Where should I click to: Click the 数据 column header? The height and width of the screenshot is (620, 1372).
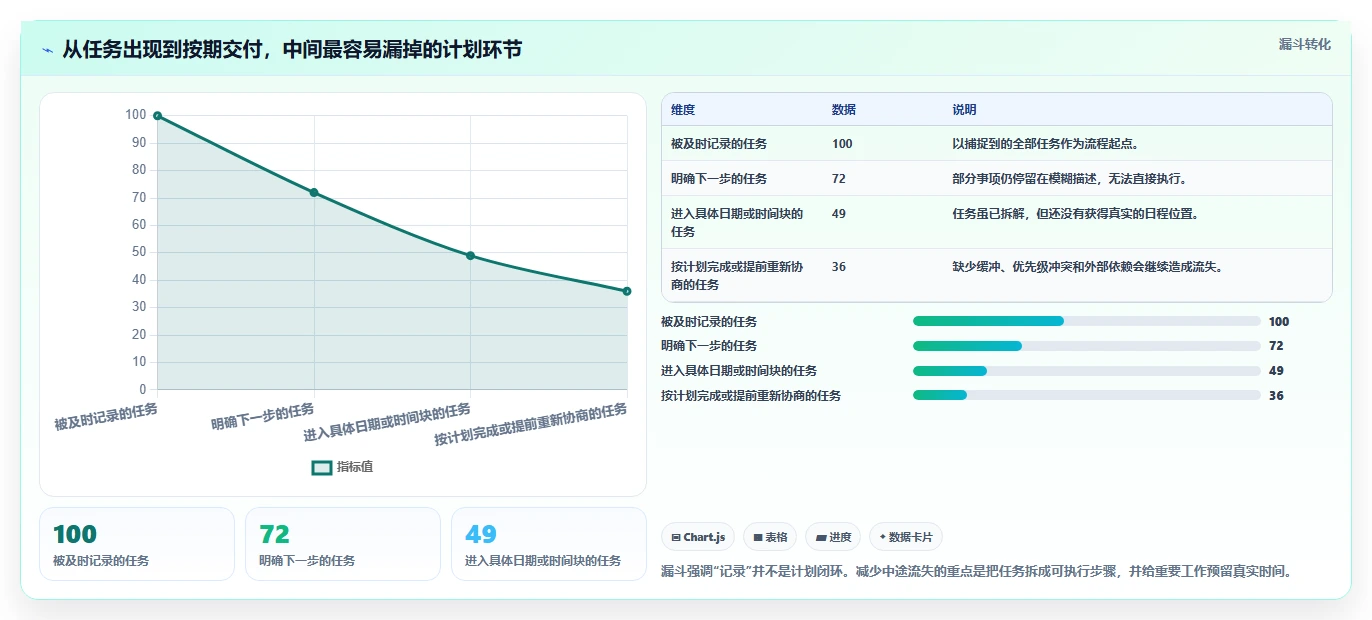tap(844, 110)
